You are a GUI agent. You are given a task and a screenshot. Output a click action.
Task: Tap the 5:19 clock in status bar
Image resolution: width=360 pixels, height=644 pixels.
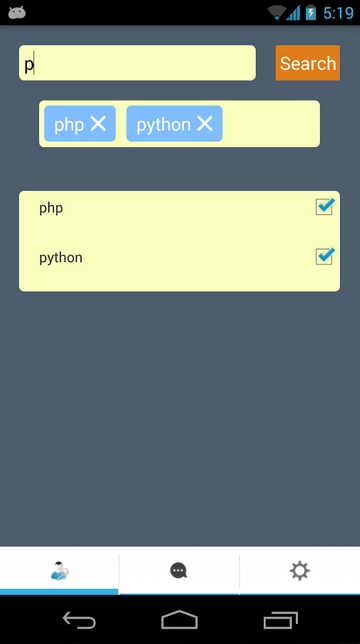pos(338,13)
